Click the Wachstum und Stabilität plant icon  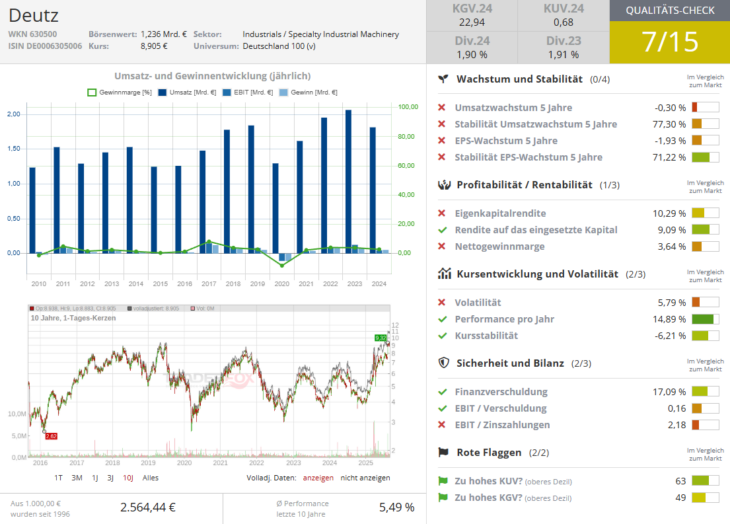pos(443,79)
